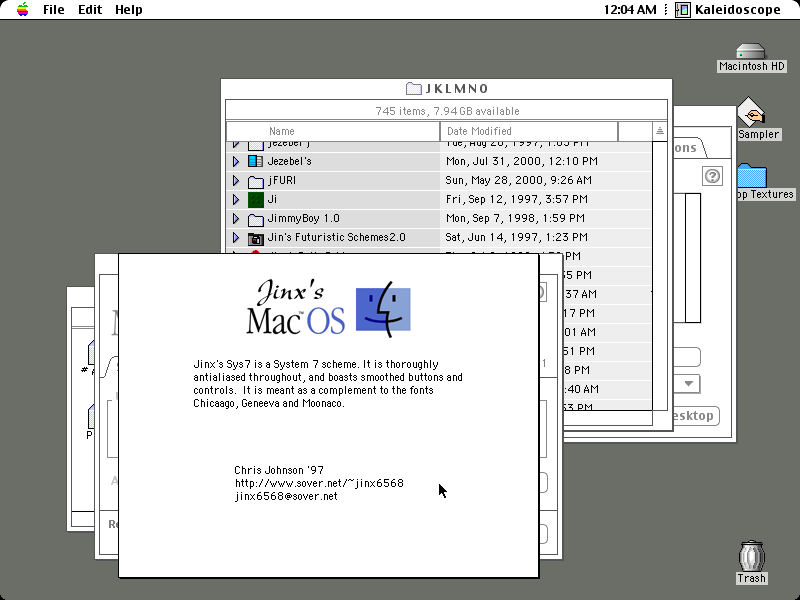Open the File menu

pos(54,10)
